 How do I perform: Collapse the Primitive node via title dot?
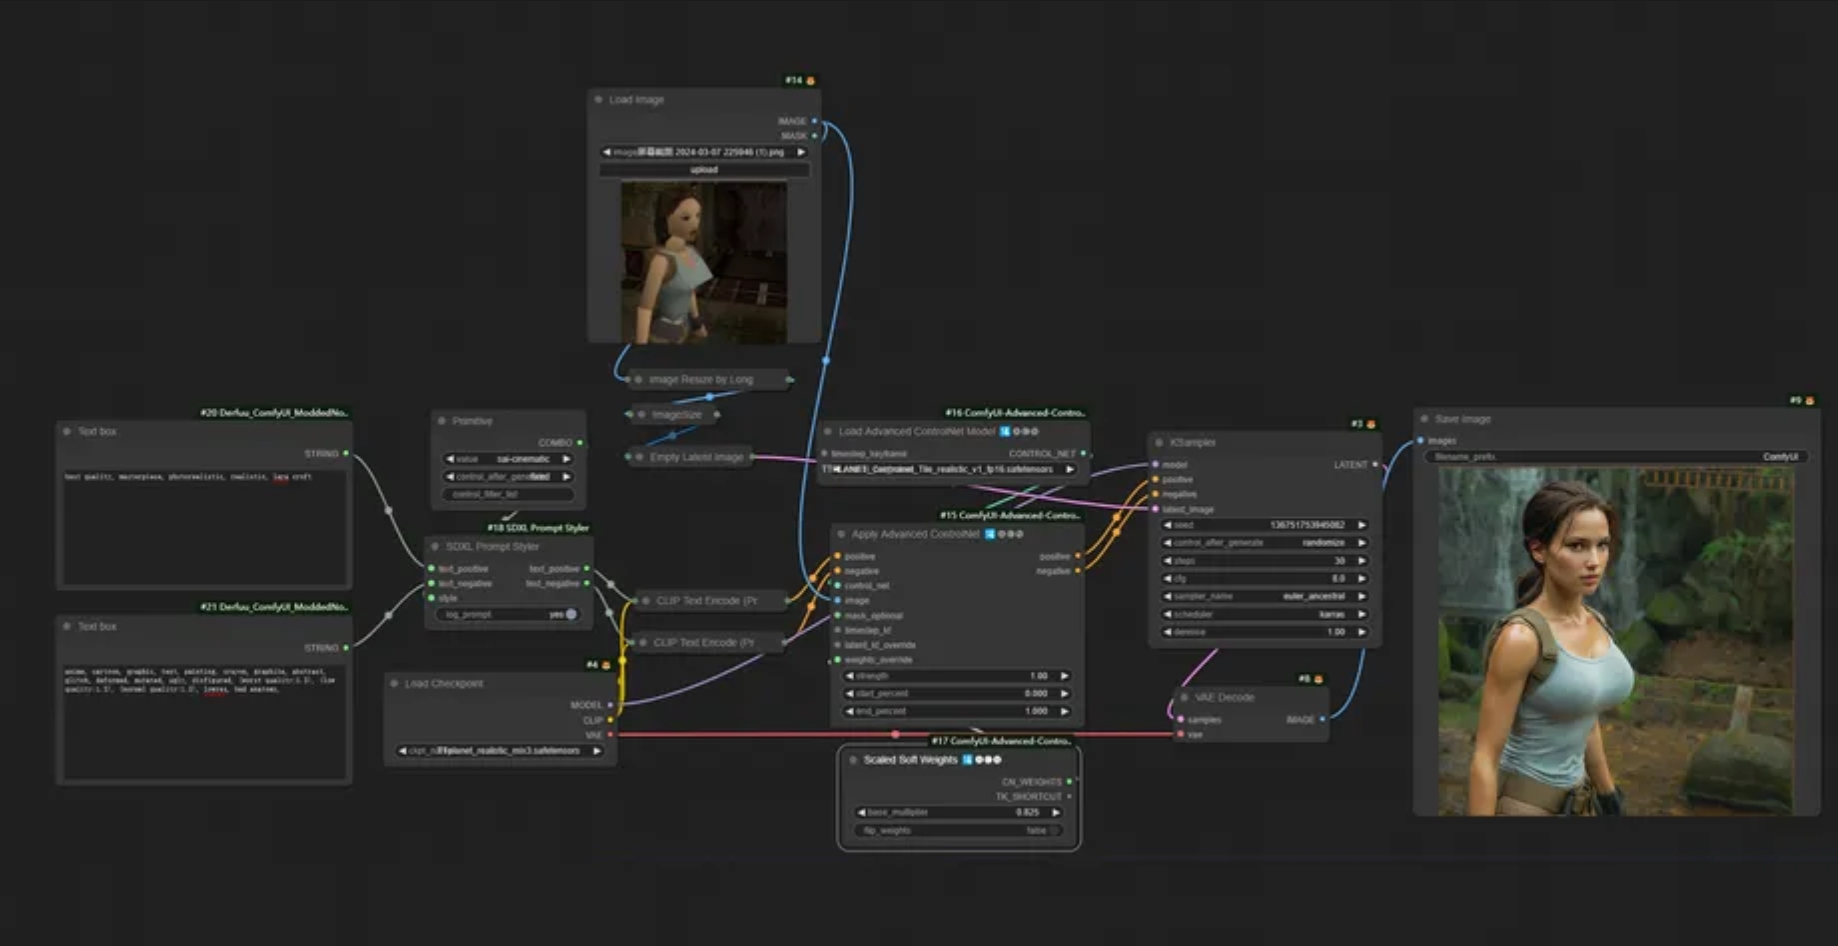(442, 421)
